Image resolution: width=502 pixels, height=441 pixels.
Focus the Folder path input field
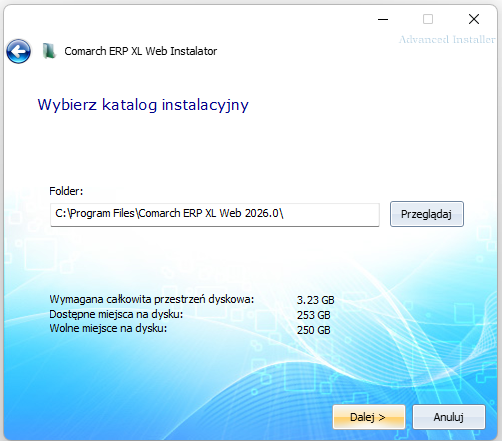coord(215,215)
